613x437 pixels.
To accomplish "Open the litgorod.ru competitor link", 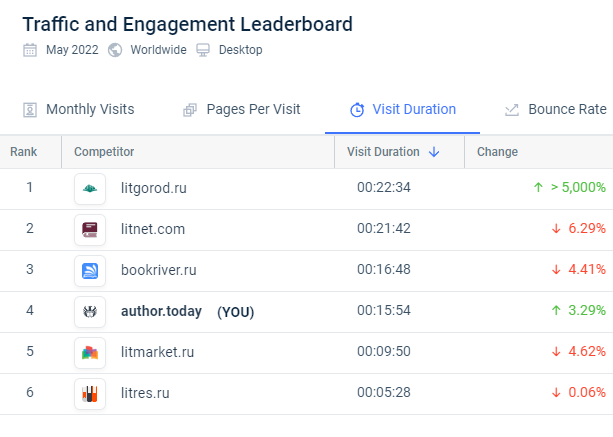I will [153, 188].
